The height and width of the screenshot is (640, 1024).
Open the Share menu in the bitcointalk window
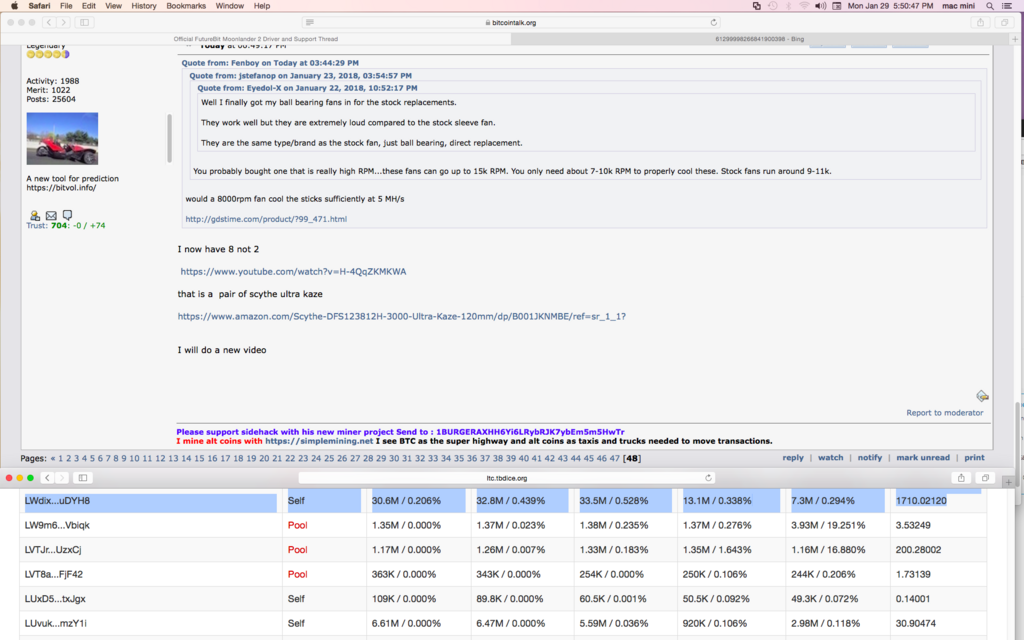(980, 22)
